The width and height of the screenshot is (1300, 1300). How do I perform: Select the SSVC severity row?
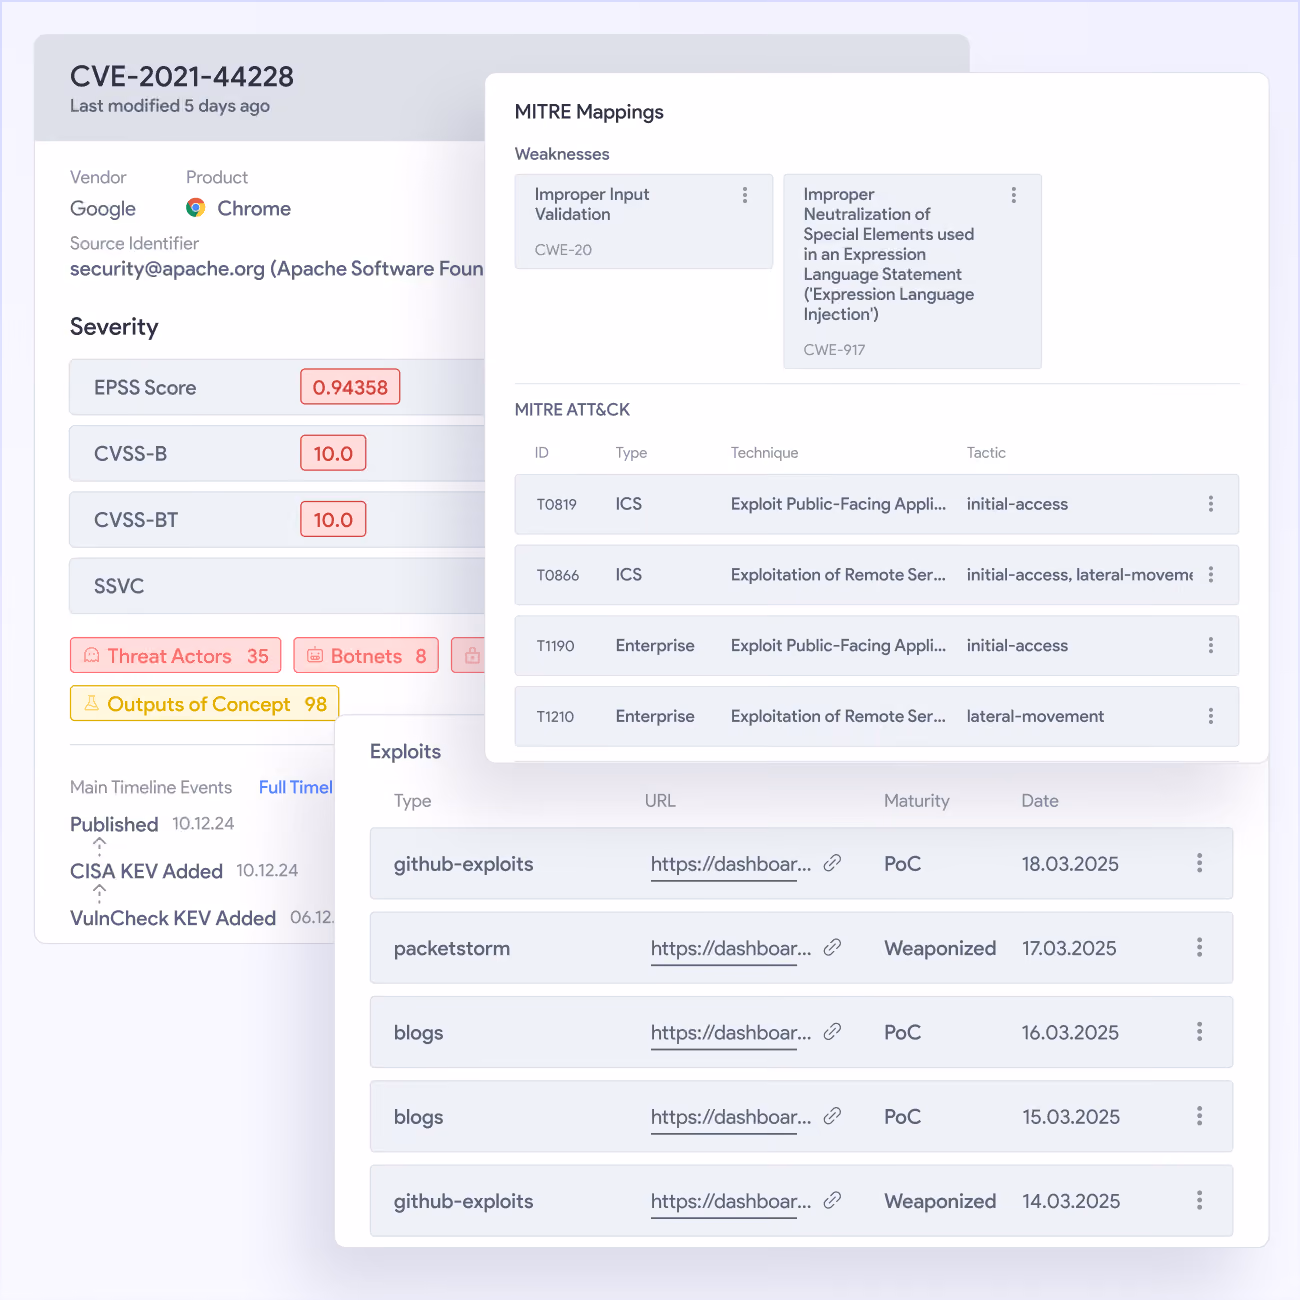277,586
